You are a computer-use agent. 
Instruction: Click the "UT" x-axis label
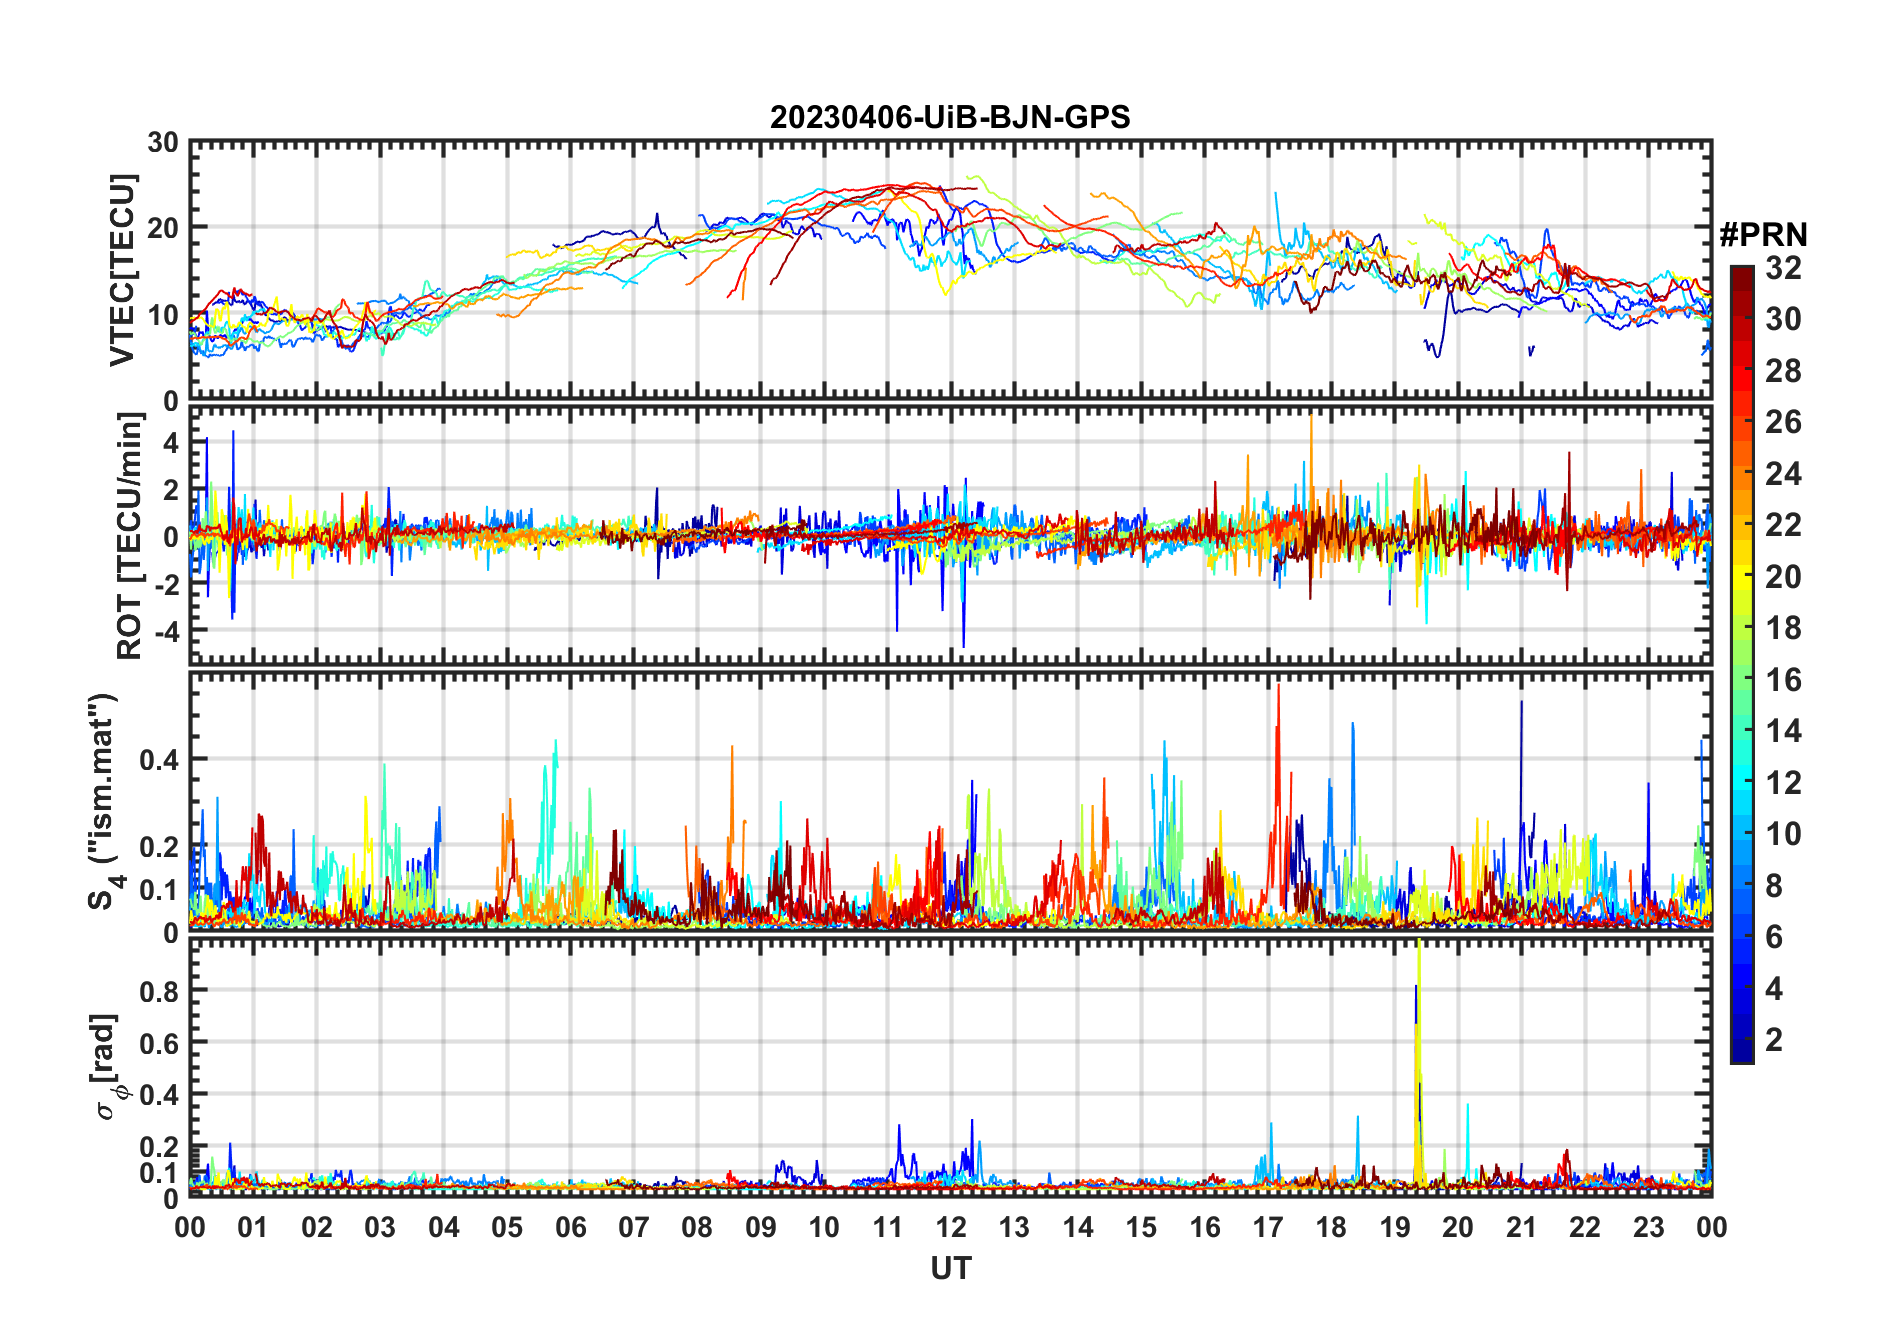(x=950, y=1268)
